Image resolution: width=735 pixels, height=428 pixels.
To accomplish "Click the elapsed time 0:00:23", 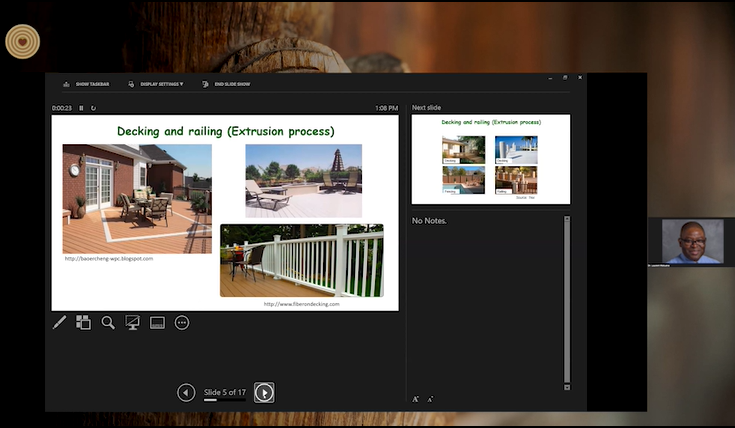I will tap(62, 108).
